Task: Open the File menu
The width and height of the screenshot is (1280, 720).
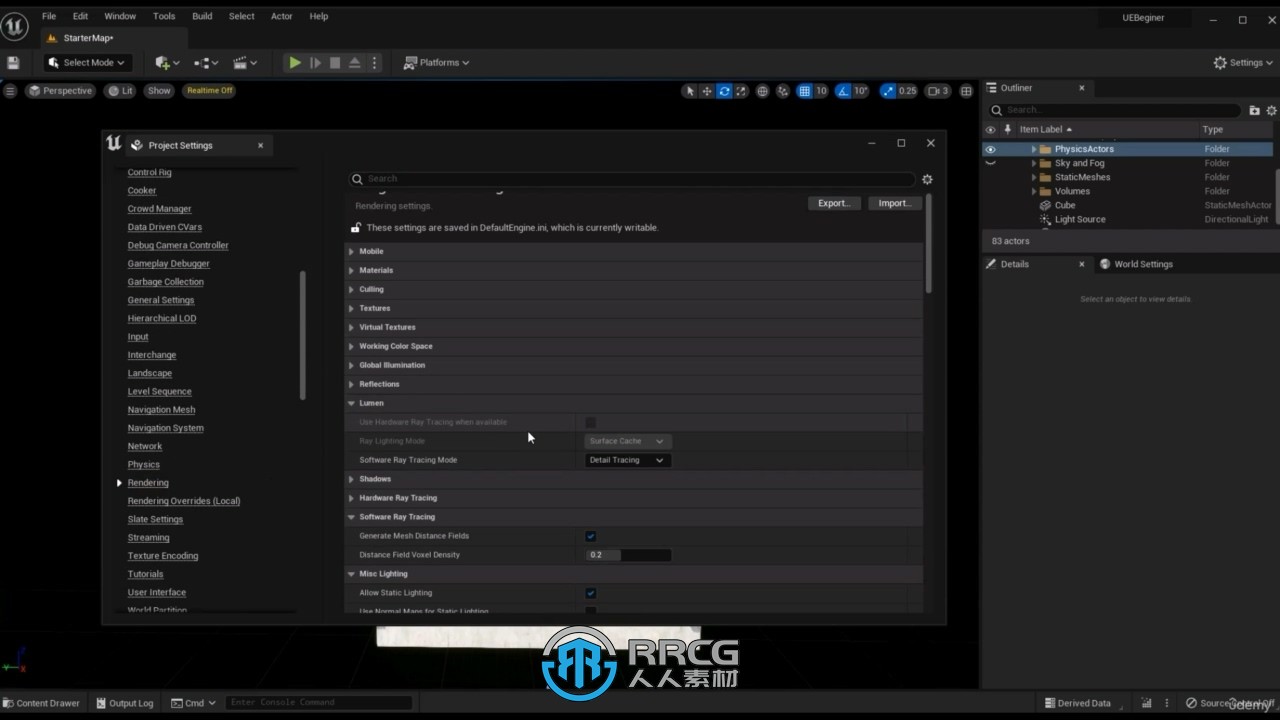Action: 48,16
